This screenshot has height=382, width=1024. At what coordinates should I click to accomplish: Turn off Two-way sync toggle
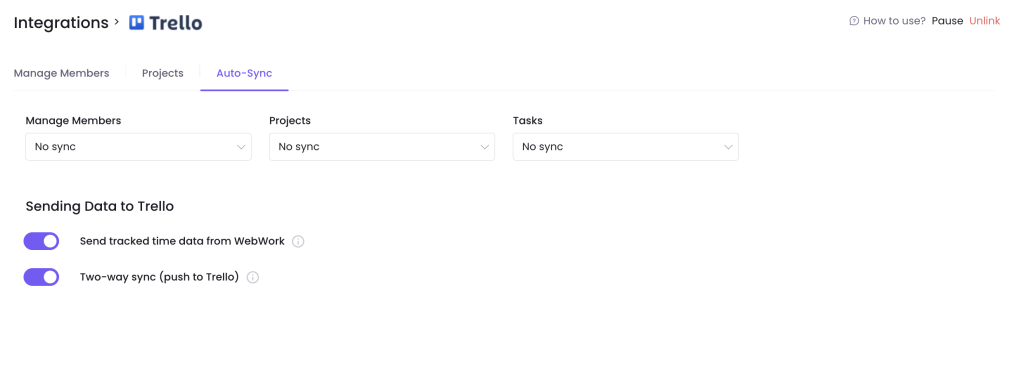point(41,277)
